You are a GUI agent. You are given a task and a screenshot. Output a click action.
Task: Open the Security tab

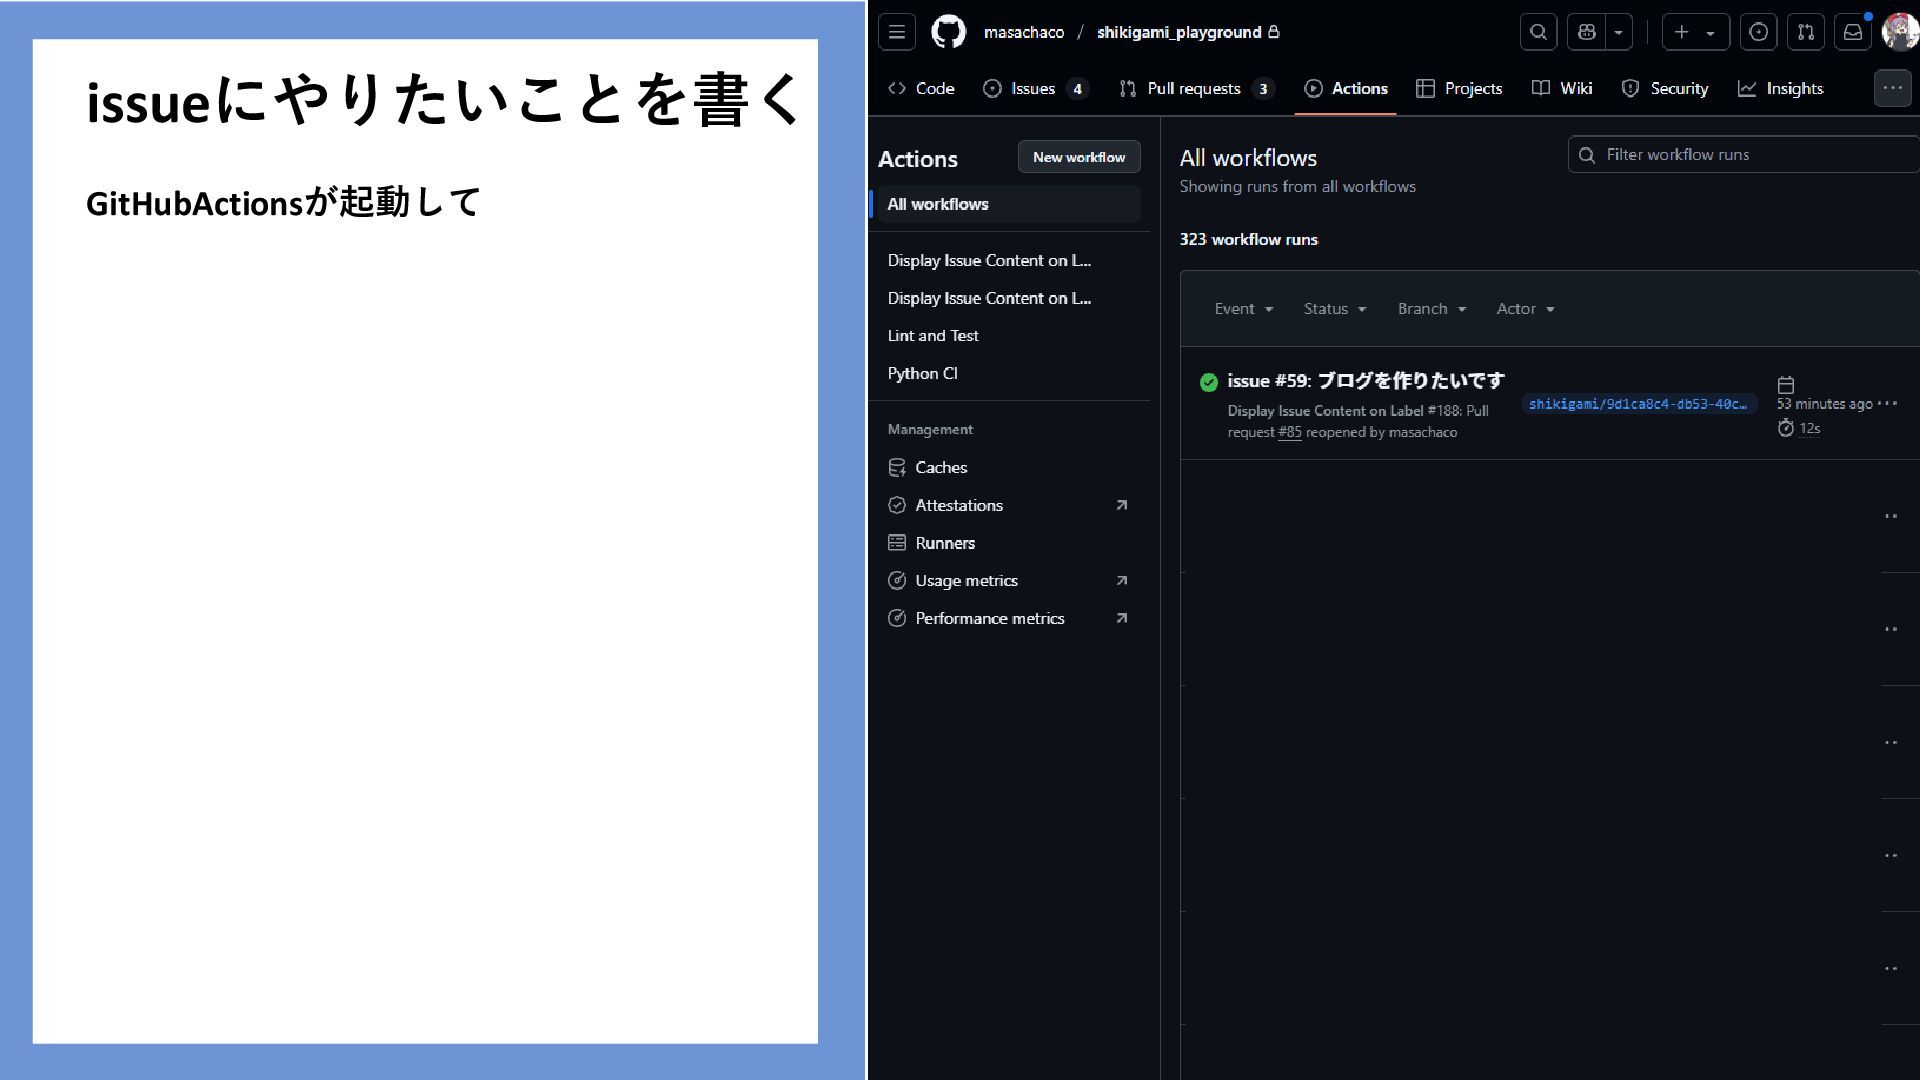(x=1665, y=88)
